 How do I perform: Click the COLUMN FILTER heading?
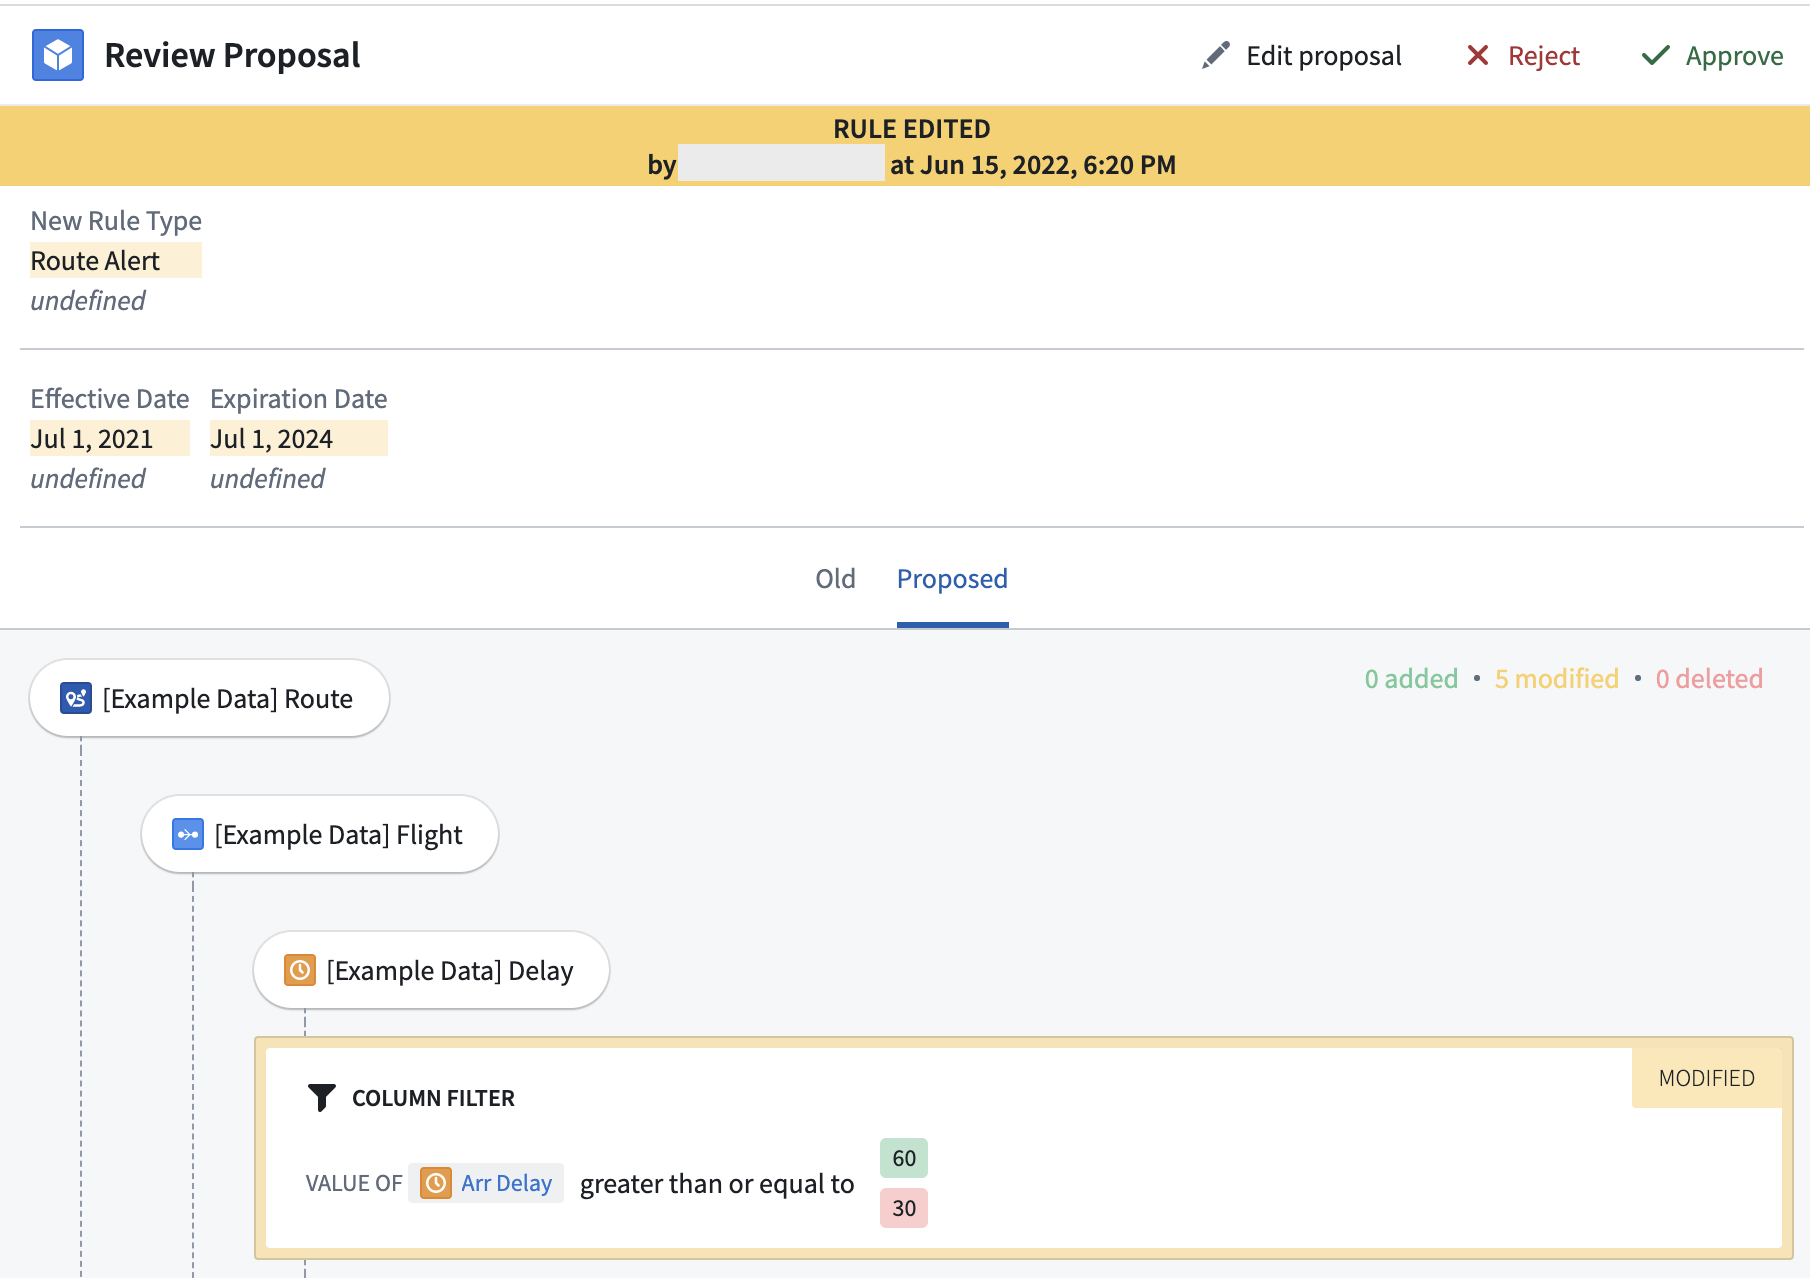433,1098
